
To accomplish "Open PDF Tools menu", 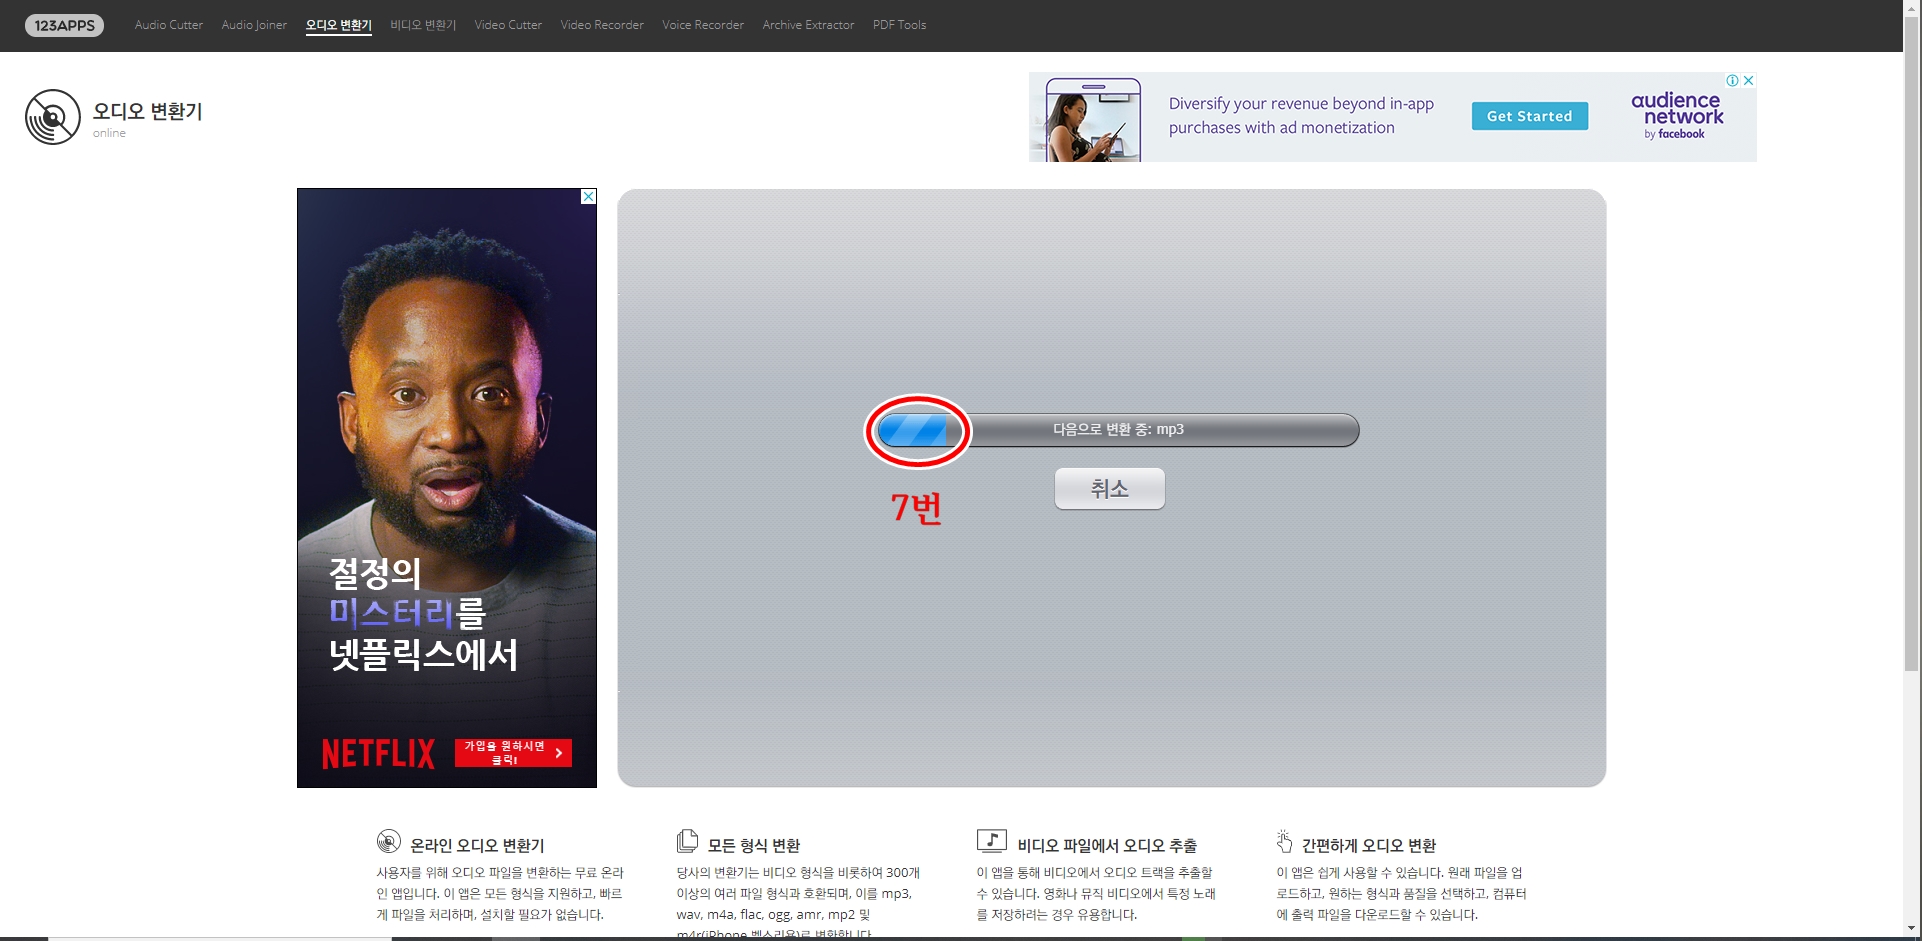I will coord(899,25).
